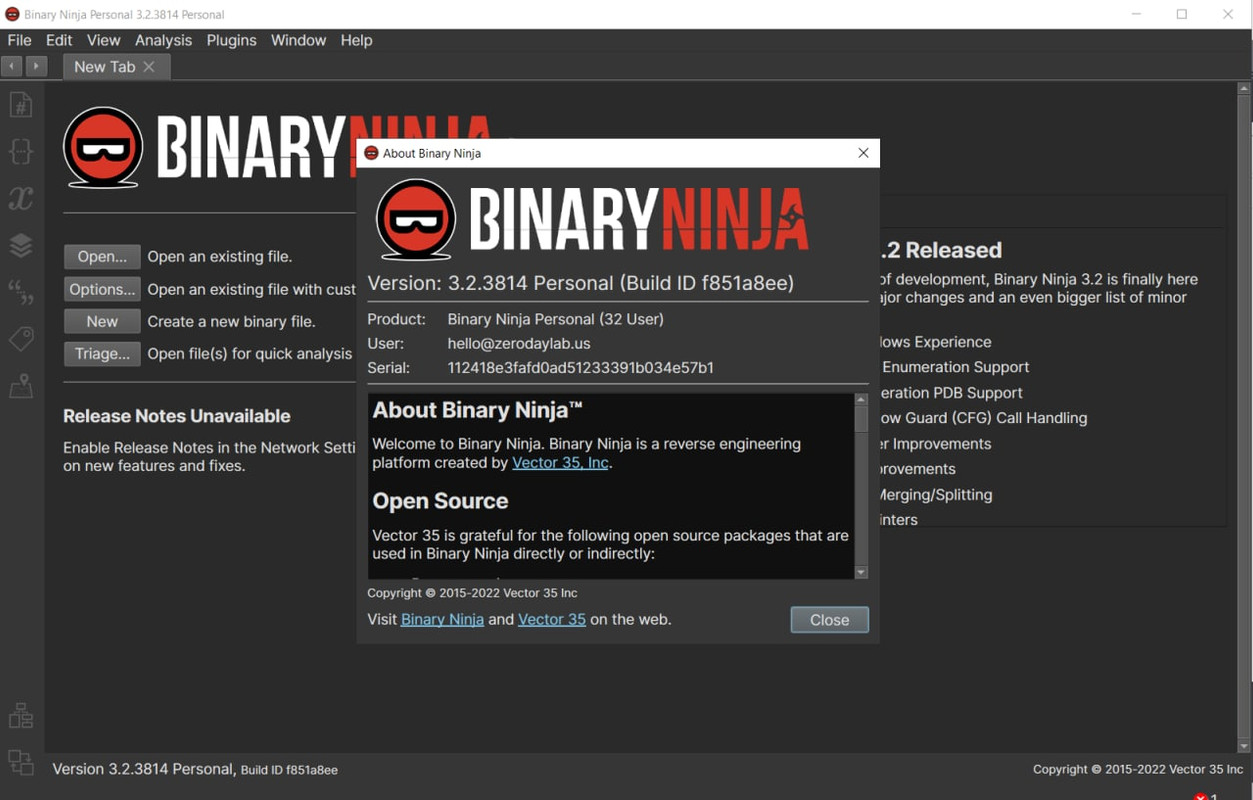The height and width of the screenshot is (800, 1253).
Task: Open the Types sidebar panel icon
Action: (21, 151)
